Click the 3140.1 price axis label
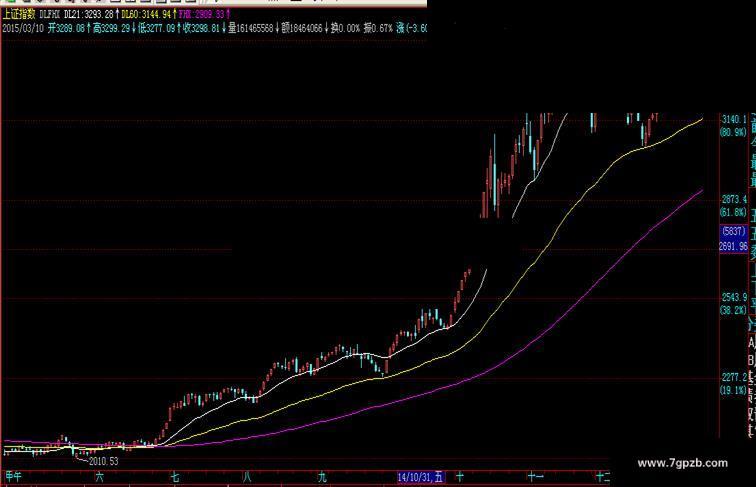756x487 pixels. [734, 119]
